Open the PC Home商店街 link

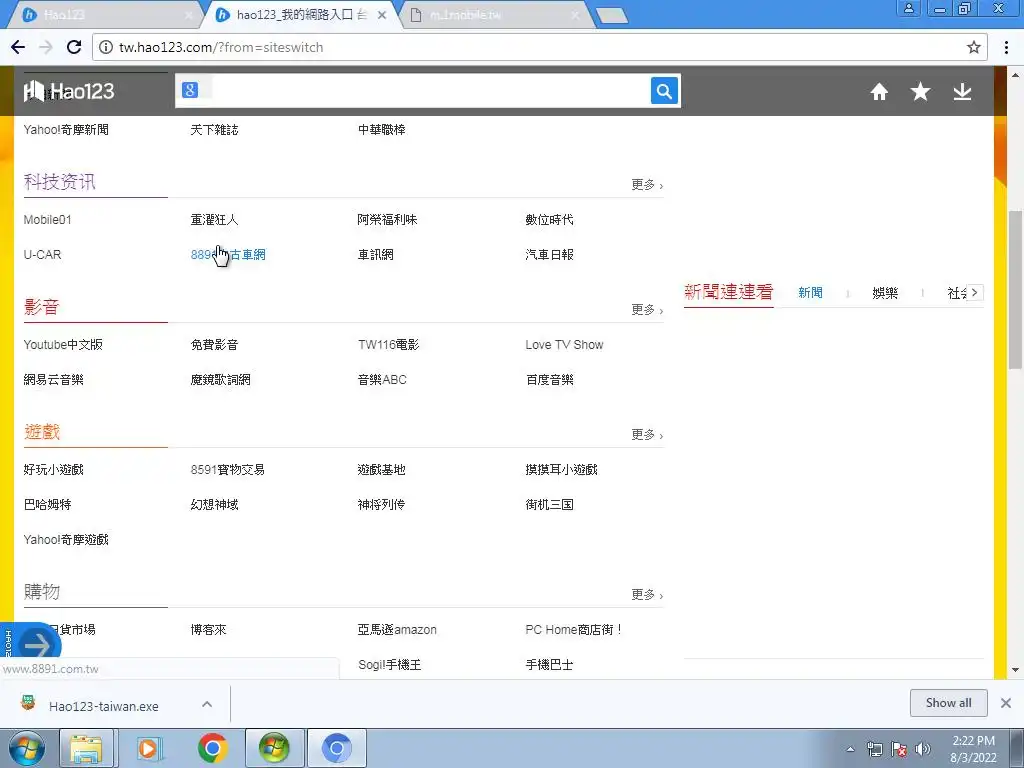(x=573, y=630)
